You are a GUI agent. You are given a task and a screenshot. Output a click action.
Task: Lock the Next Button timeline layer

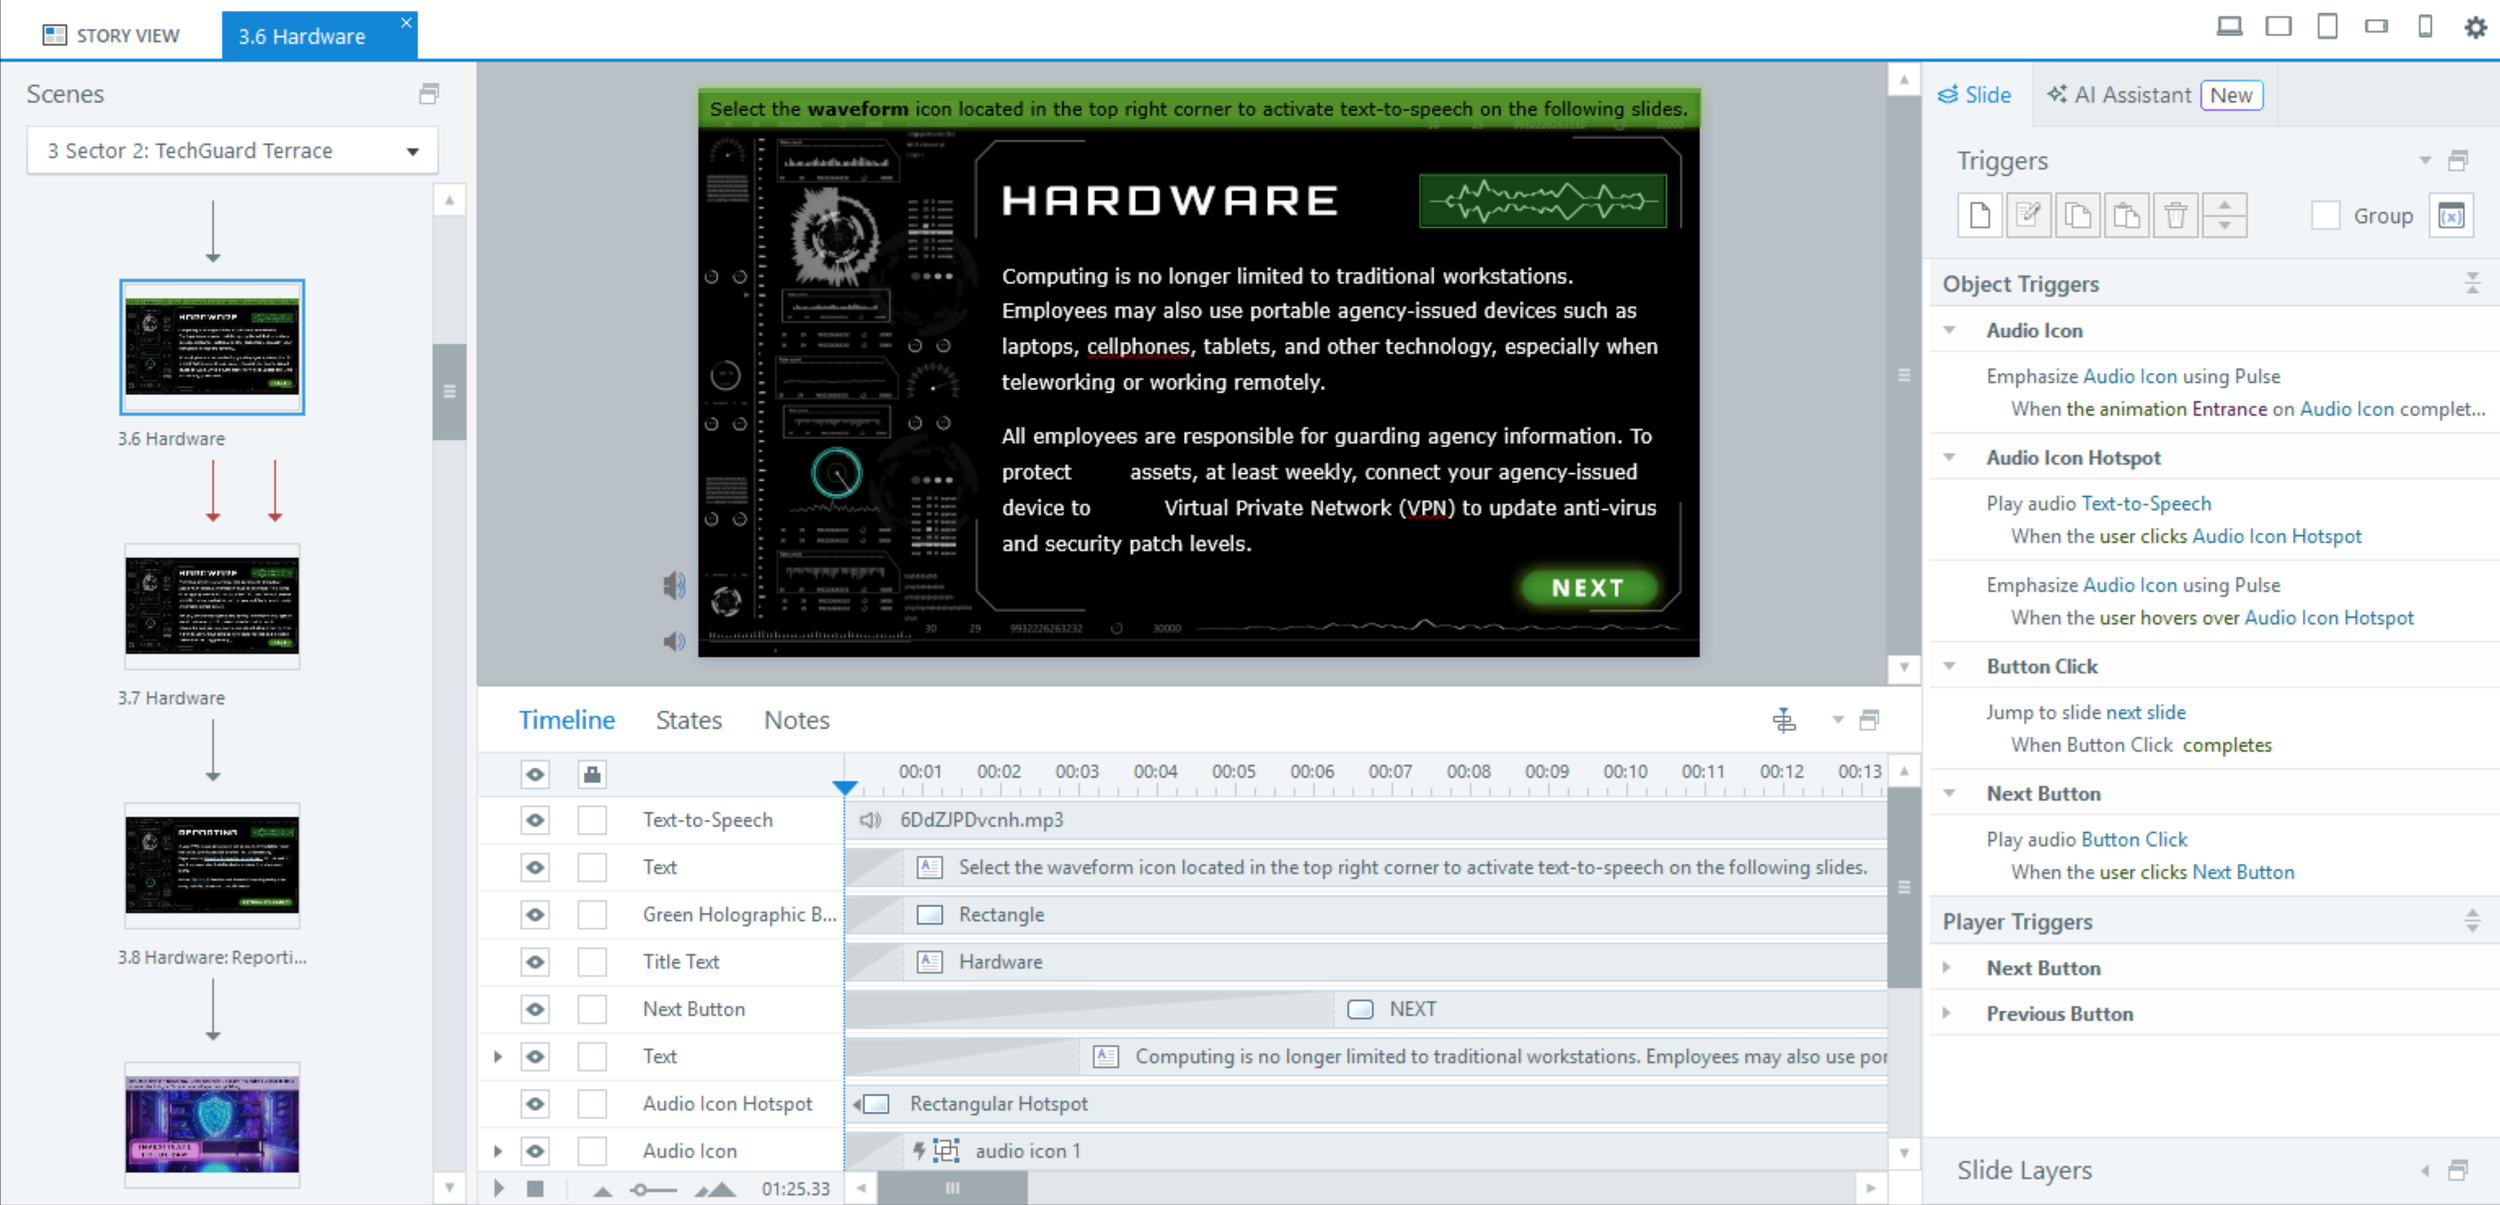tap(592, 1009)
